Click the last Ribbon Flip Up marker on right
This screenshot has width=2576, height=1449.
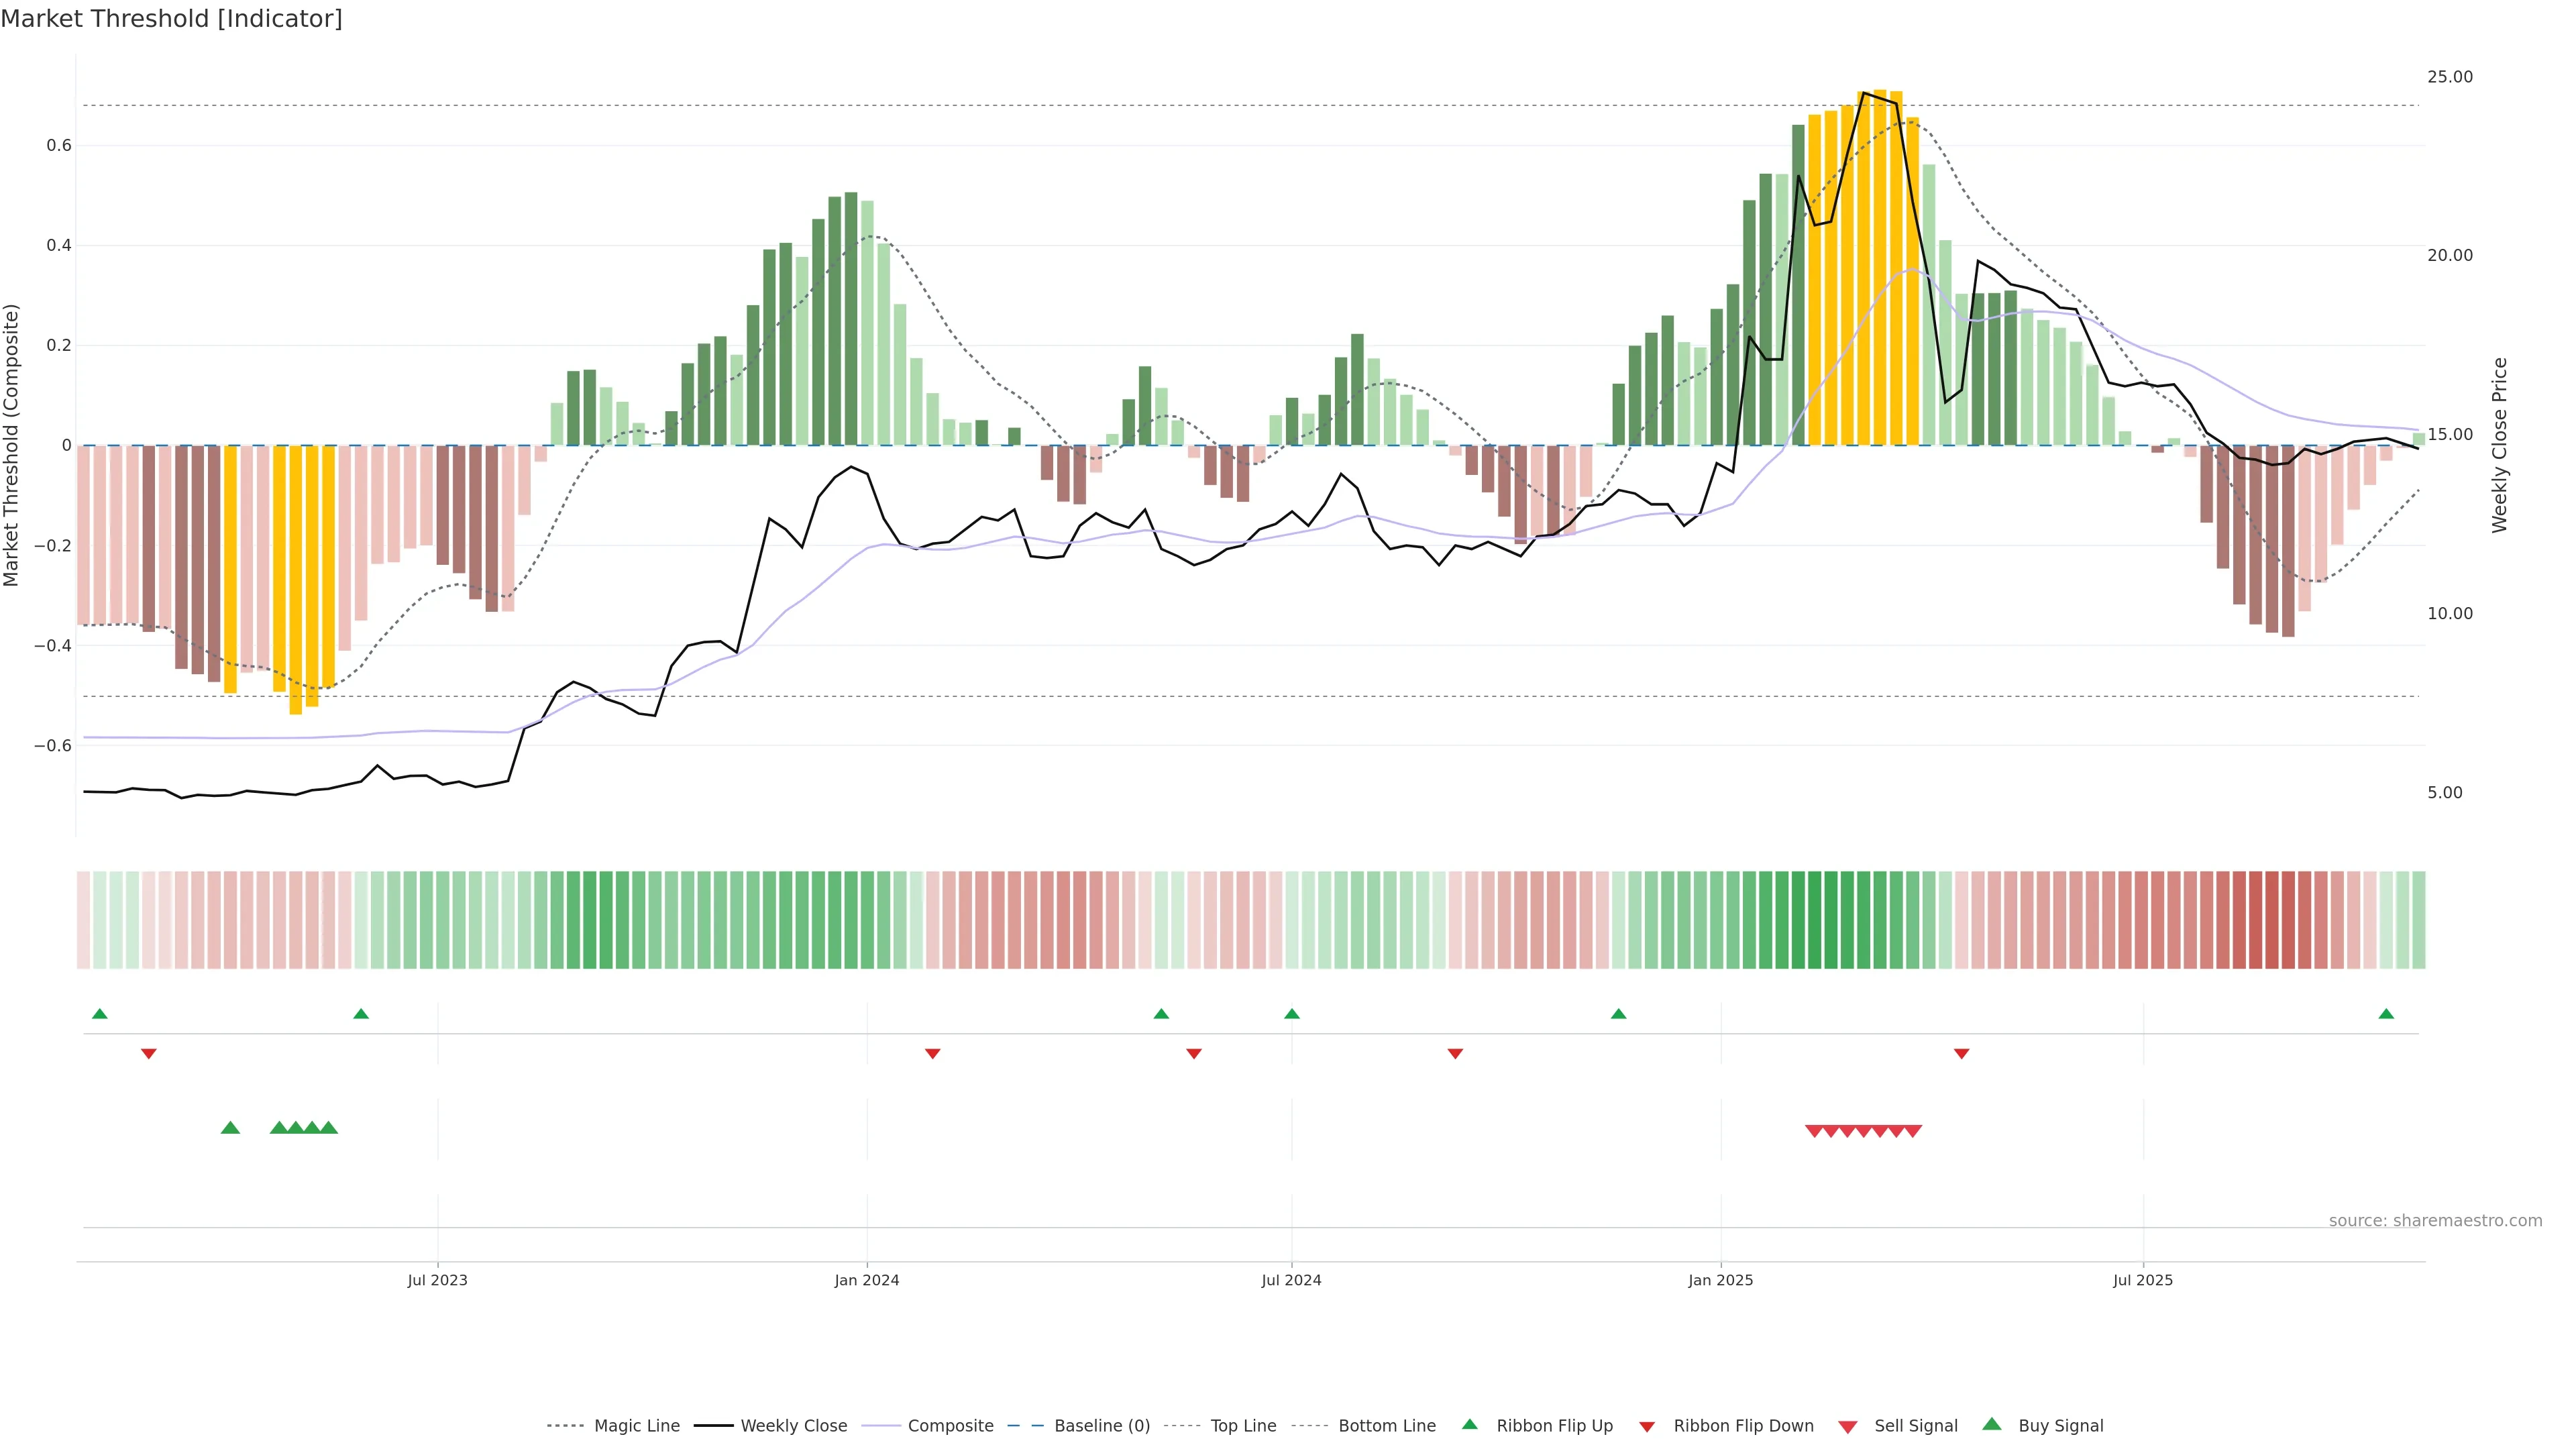coord(2386,1014)
